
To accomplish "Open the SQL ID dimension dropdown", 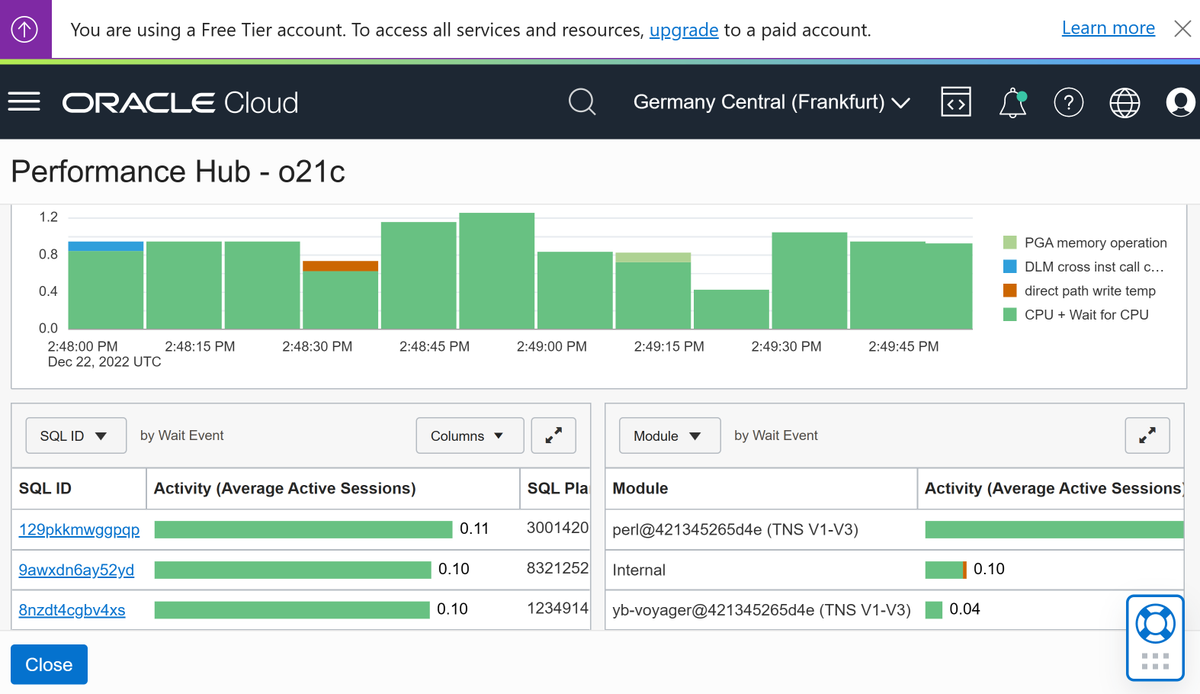I will tap(76, 436).
